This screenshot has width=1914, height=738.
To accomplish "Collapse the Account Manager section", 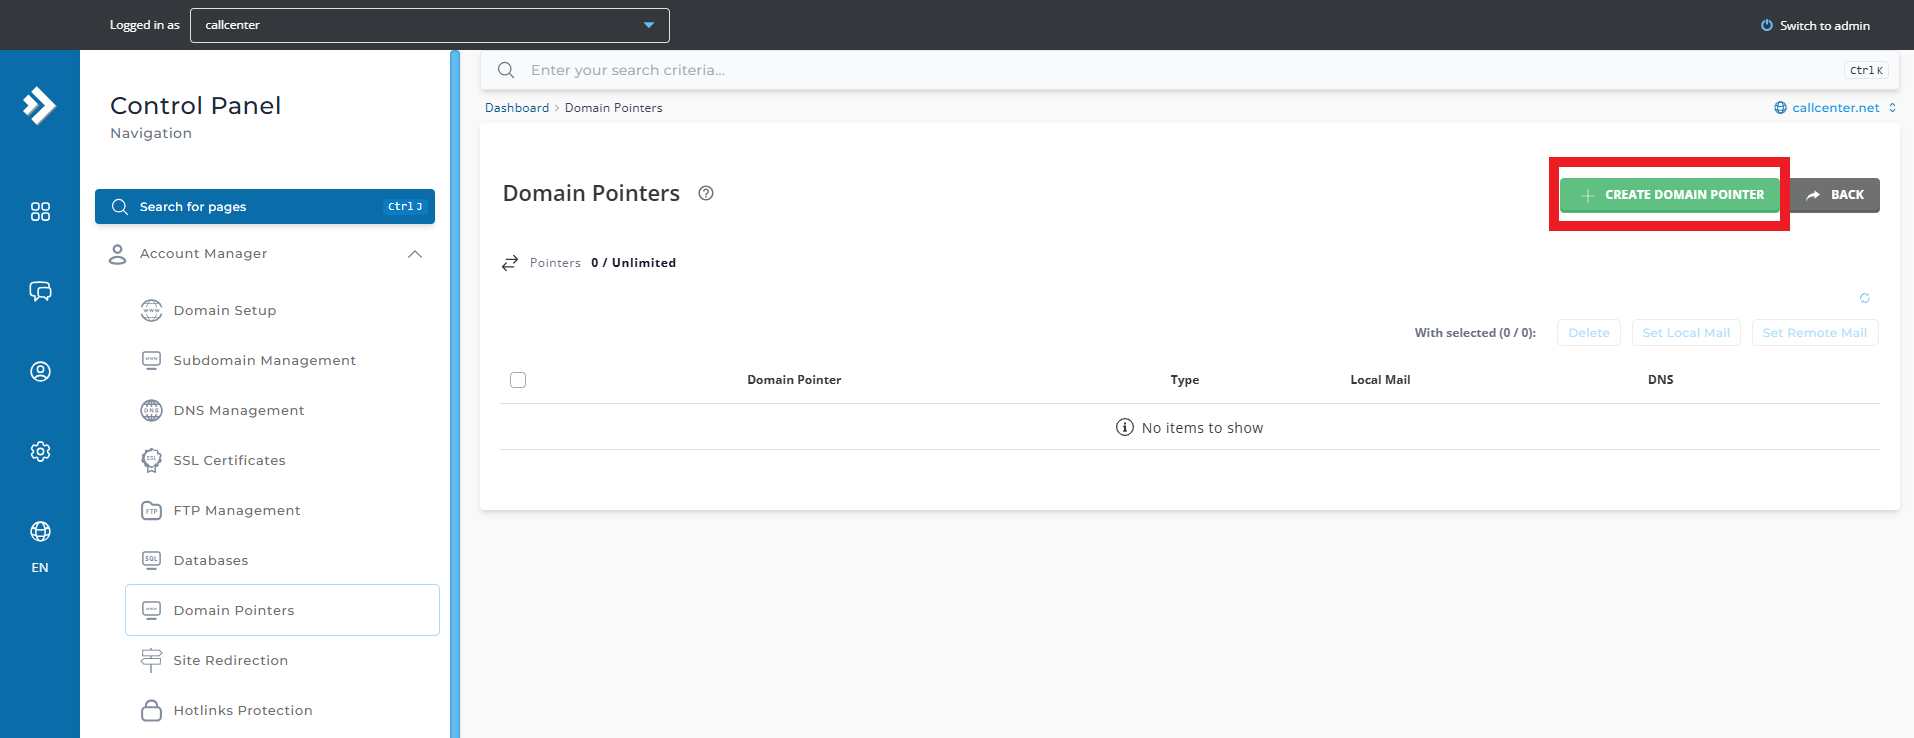I will tap(415, 254).
